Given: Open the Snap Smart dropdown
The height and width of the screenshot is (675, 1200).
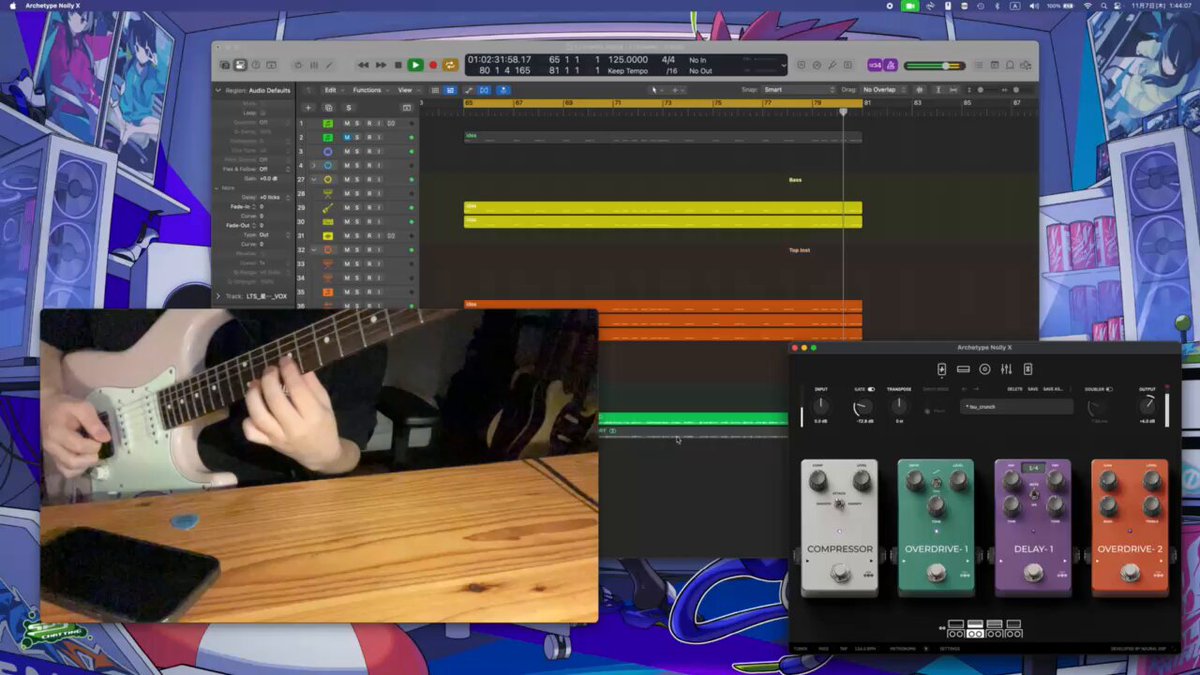Looking at the screenshot, I should point(798,90).
